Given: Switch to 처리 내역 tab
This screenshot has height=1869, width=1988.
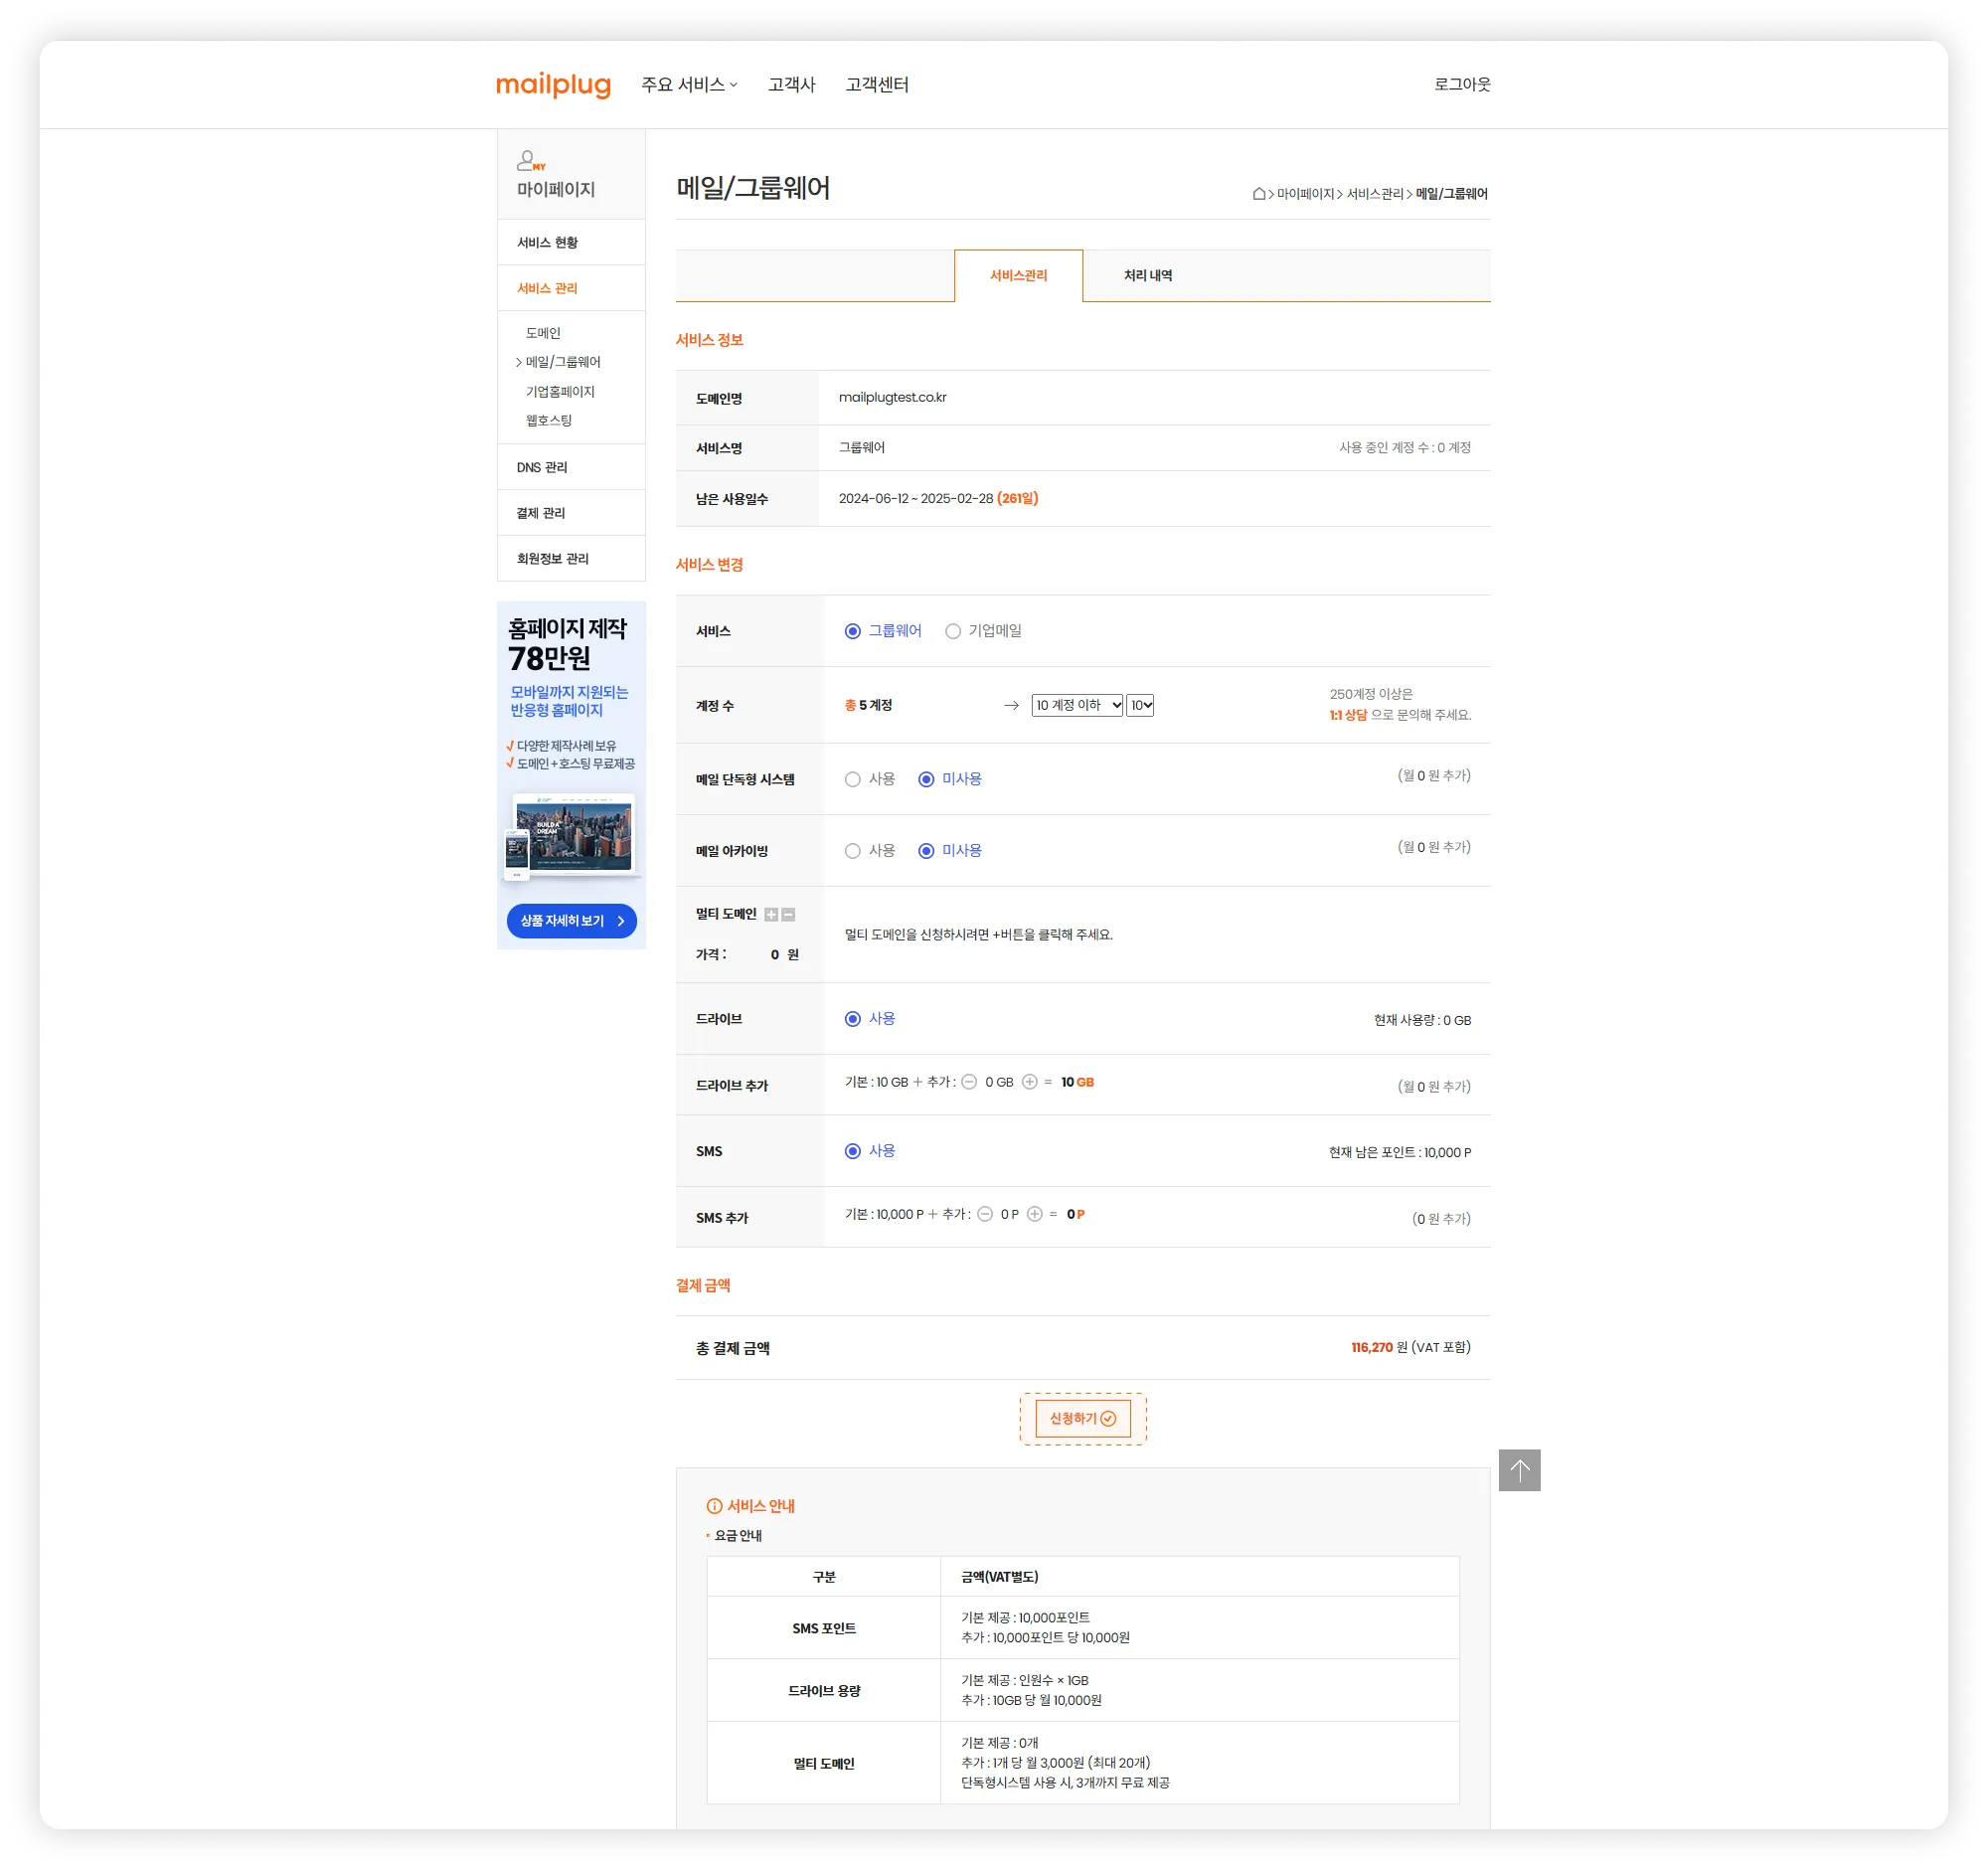Looking at the screenshot, I should pos(1147,276).
